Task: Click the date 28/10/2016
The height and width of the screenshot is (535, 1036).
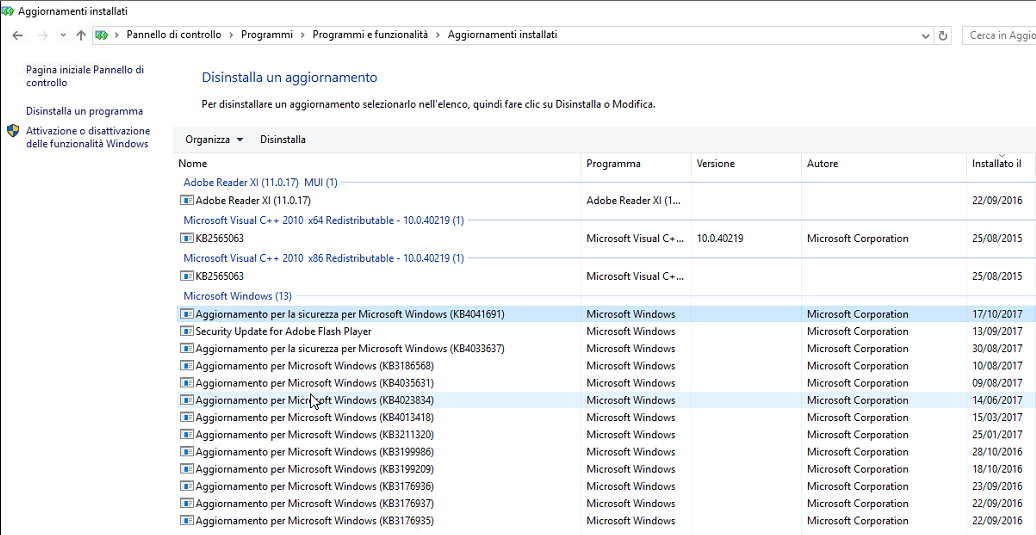Action: coord(997,452)
